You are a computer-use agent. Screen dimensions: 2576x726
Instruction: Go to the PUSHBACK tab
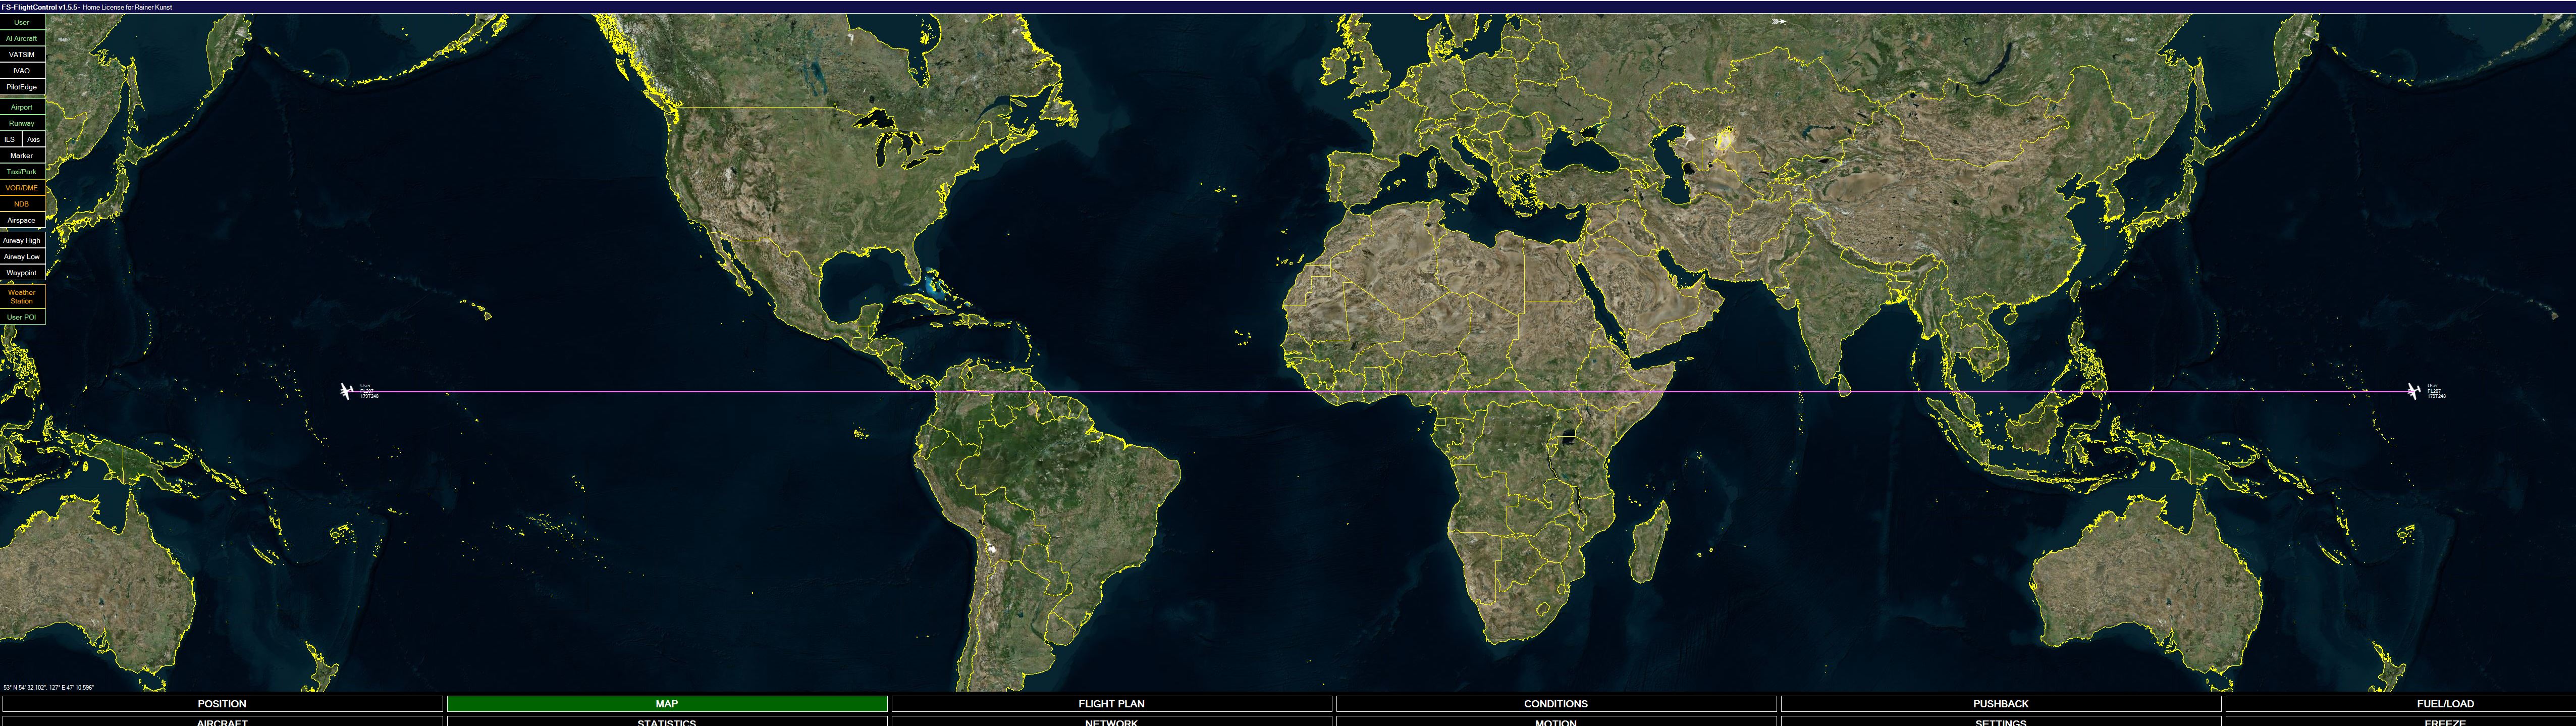pos(2000,704)
